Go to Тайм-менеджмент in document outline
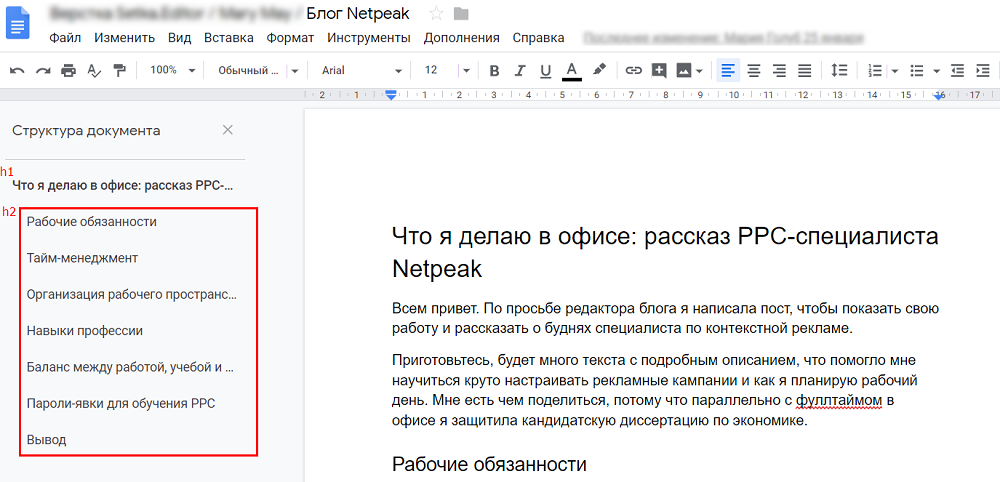Viewport: 1000px width, 482px height. point(82,258)
